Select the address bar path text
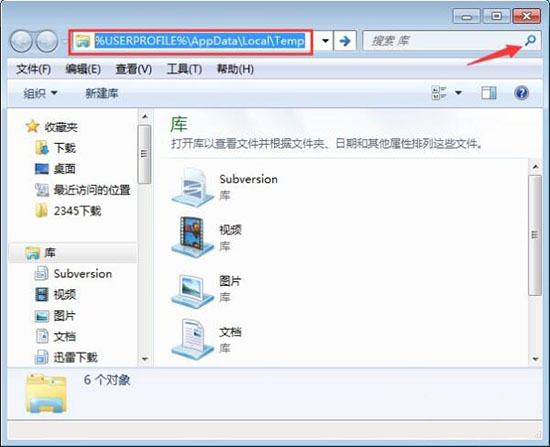 click(x=200, y=41)
